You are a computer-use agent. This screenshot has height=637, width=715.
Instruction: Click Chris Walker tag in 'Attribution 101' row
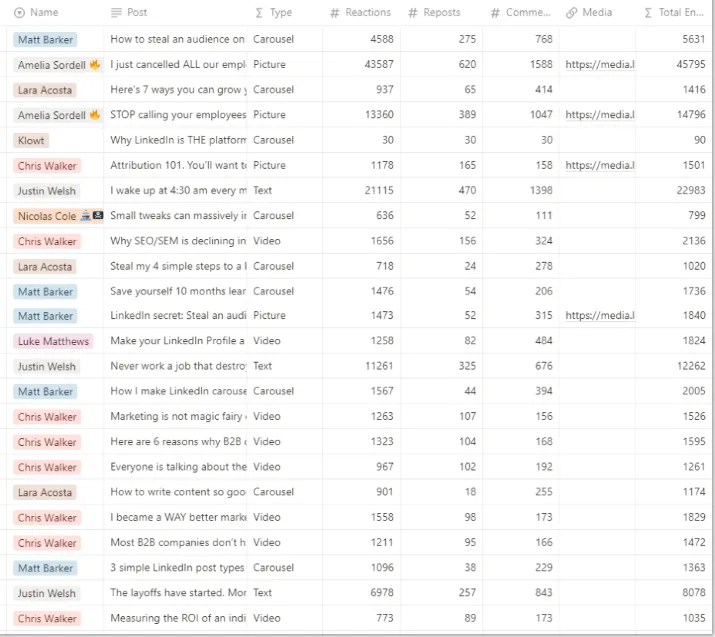click(47, 166)
